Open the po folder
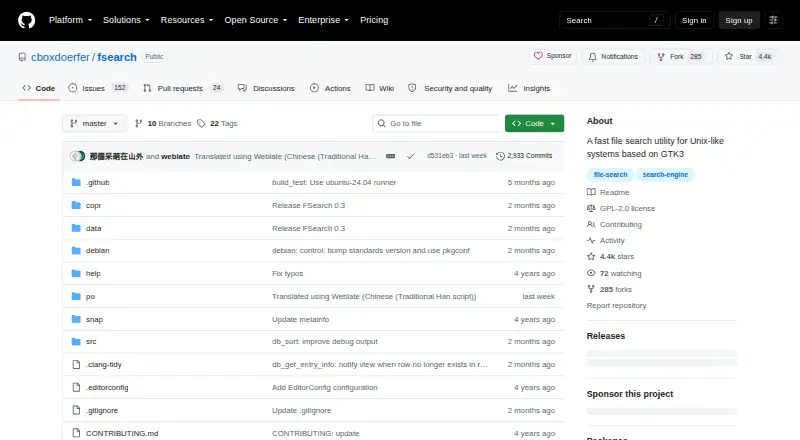Image resolution: width=800 pixels, height=440 pixels. (90, 297)
